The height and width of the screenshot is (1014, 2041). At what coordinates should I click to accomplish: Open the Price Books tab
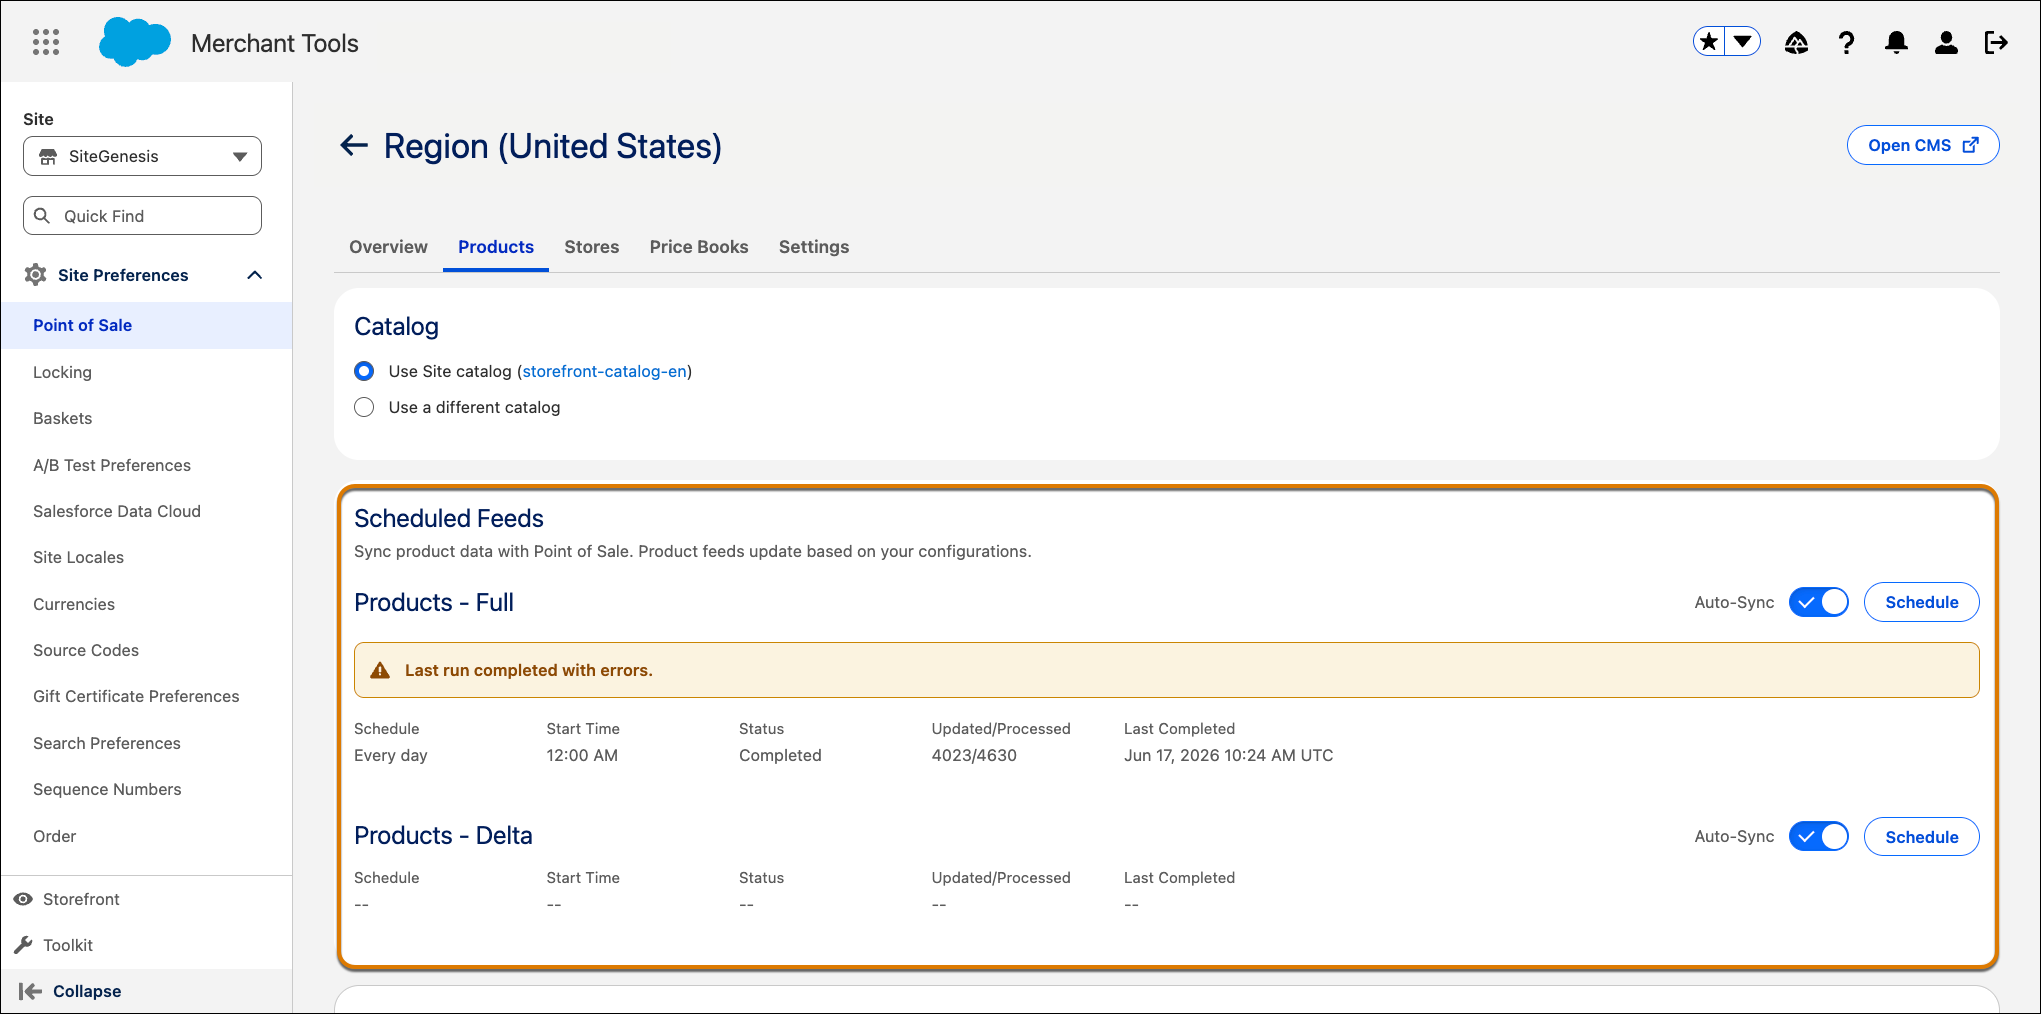pos(699,247)
